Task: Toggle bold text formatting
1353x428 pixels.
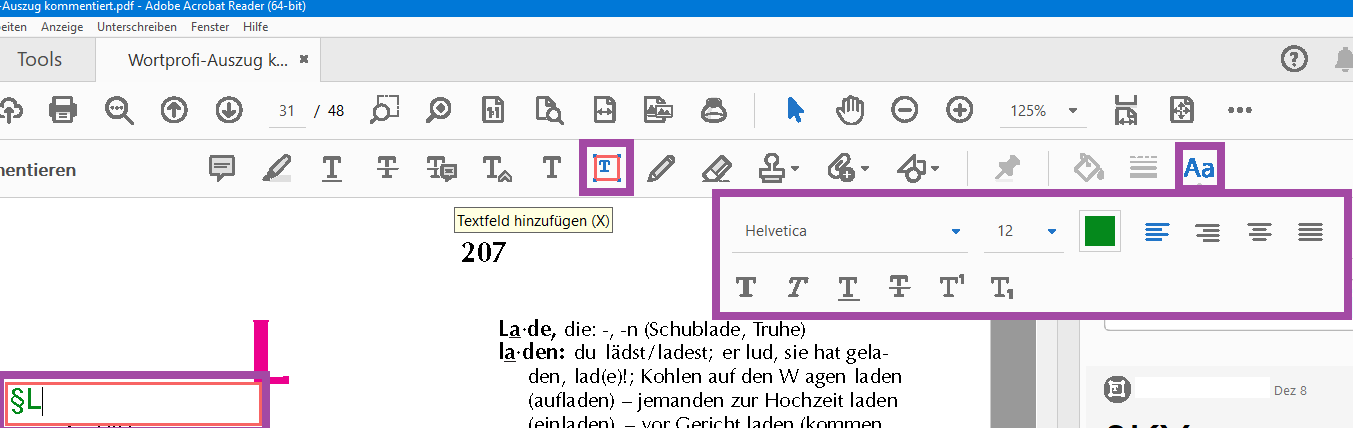Action: pyautogui.click(x=746, y=288)
